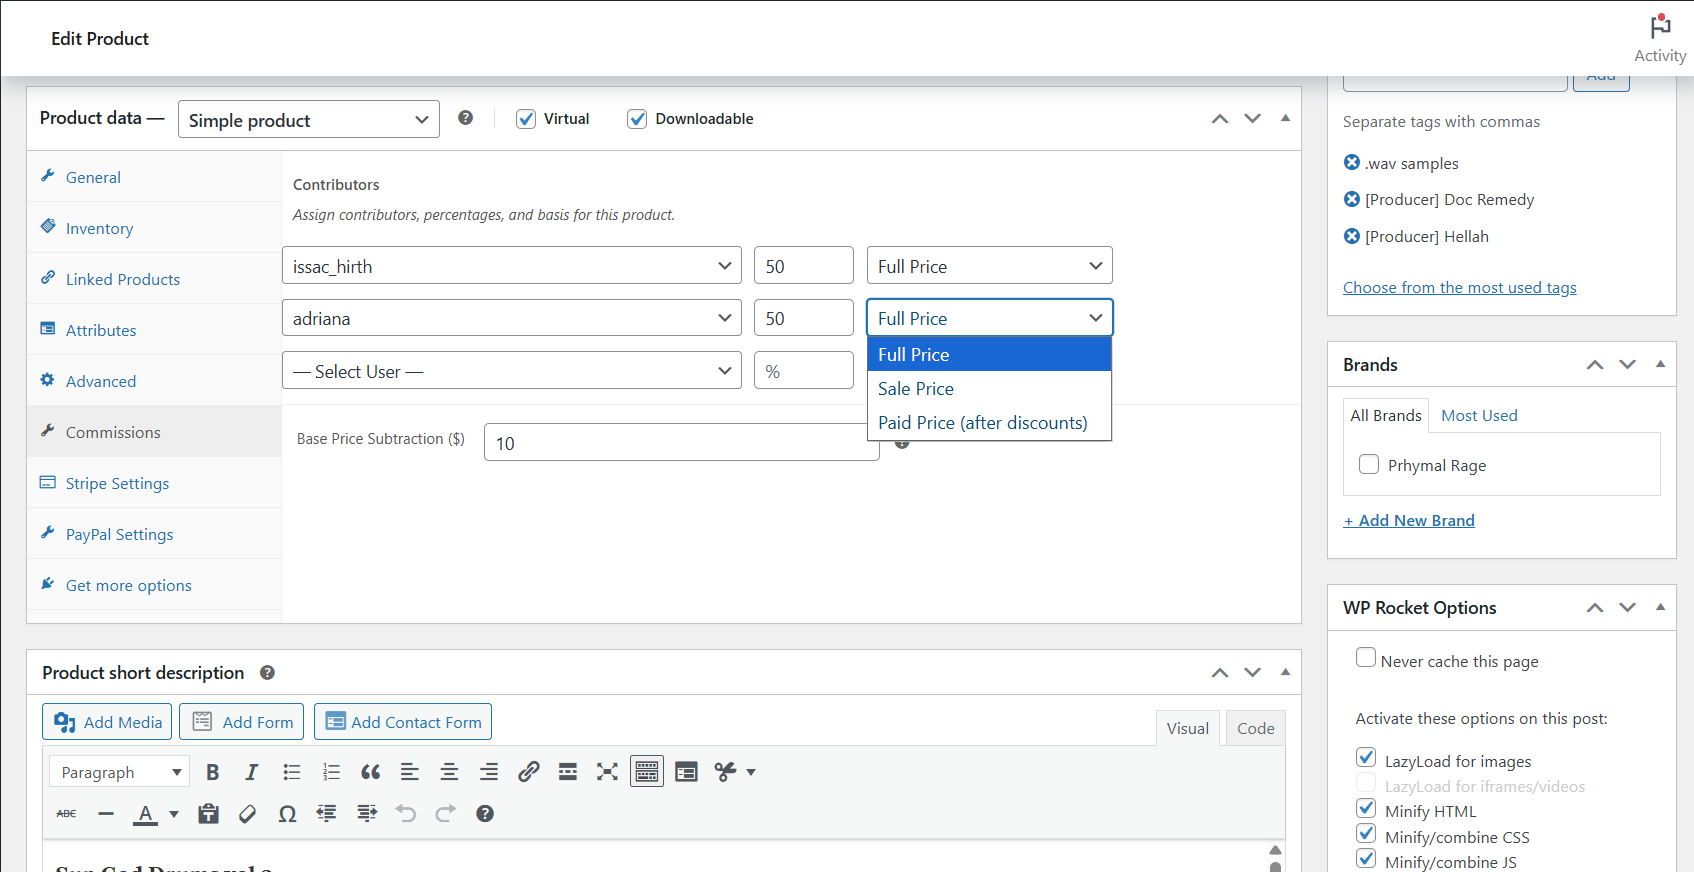Open the Simple product type dropdown
This screenshot has height=872, width=1694.
[x=308, y=120]
